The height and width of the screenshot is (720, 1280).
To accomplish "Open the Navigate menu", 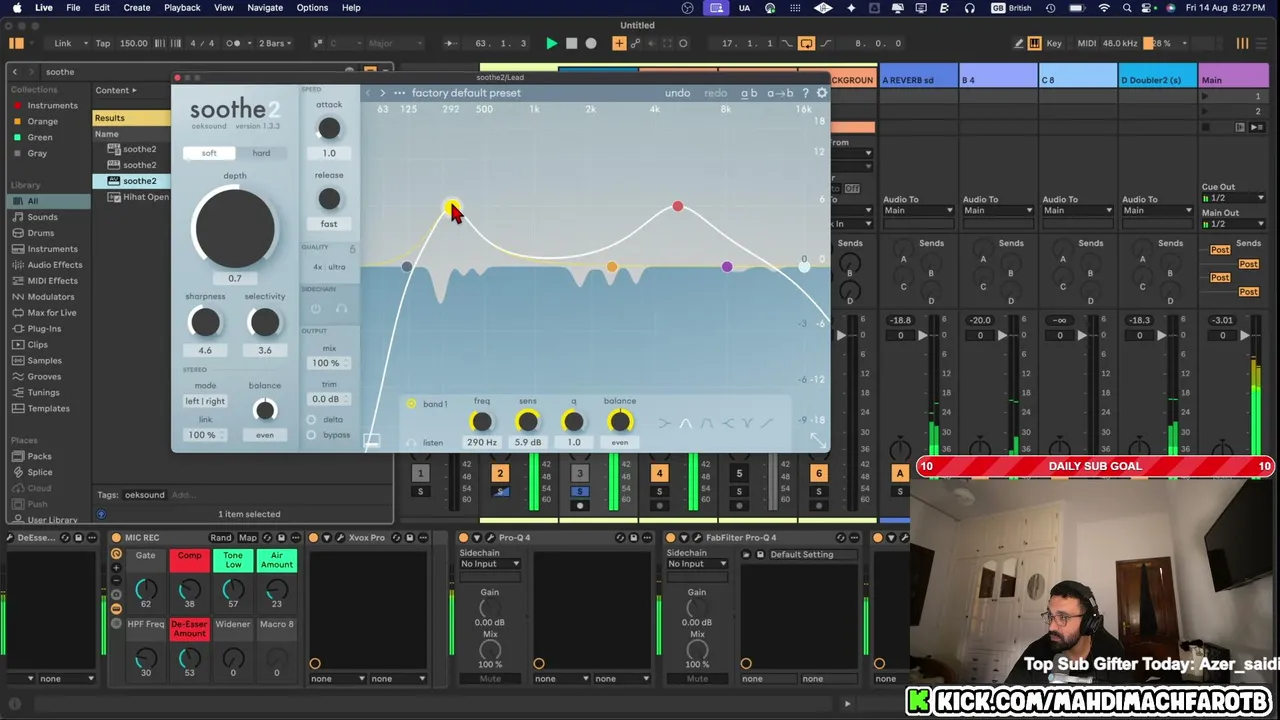I will (265, 8).
